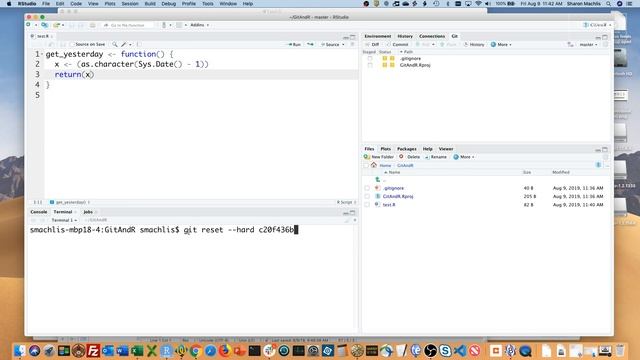Check the .gitignore box in Files pane
640x360 pixels.
pyautogui.click(x=367, y=188)
